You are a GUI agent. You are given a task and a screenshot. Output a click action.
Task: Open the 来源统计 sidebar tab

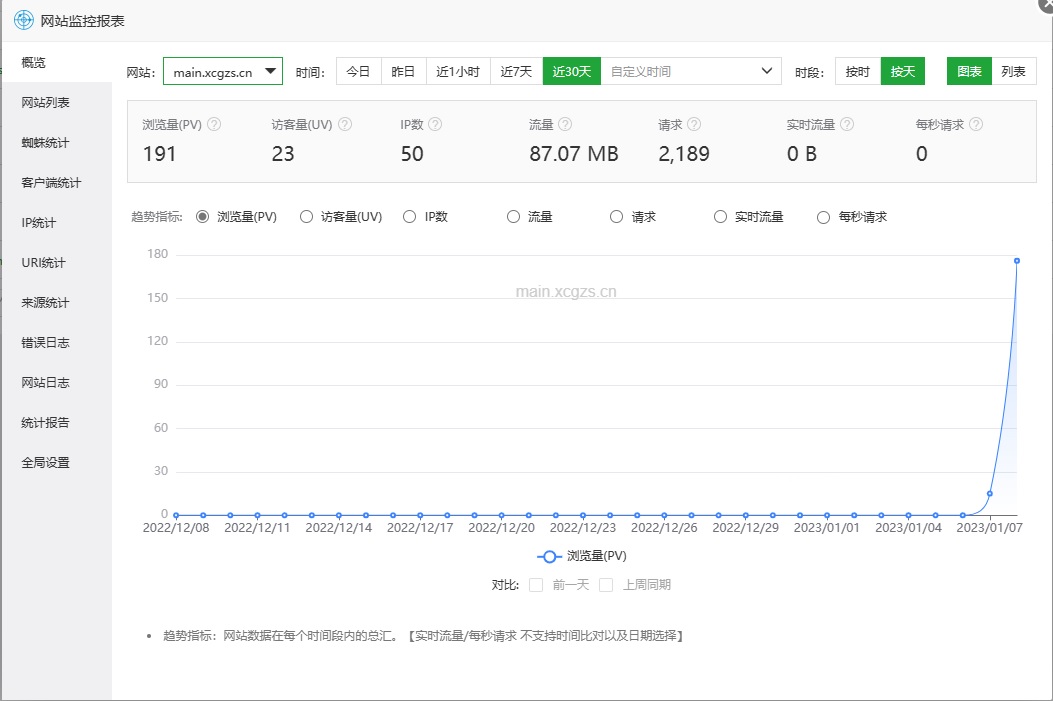coord(56,303)
